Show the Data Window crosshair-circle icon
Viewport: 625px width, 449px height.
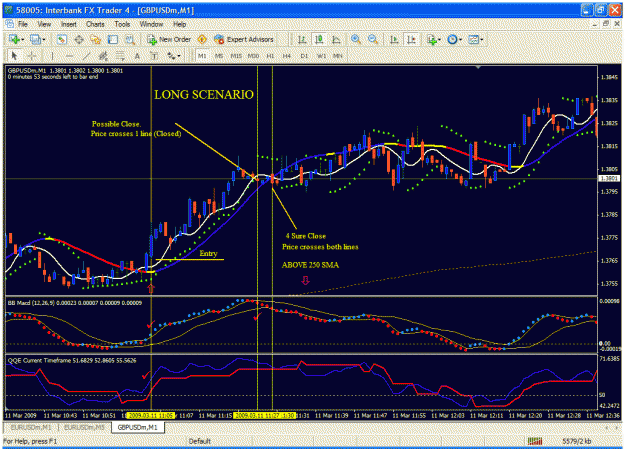79,39
